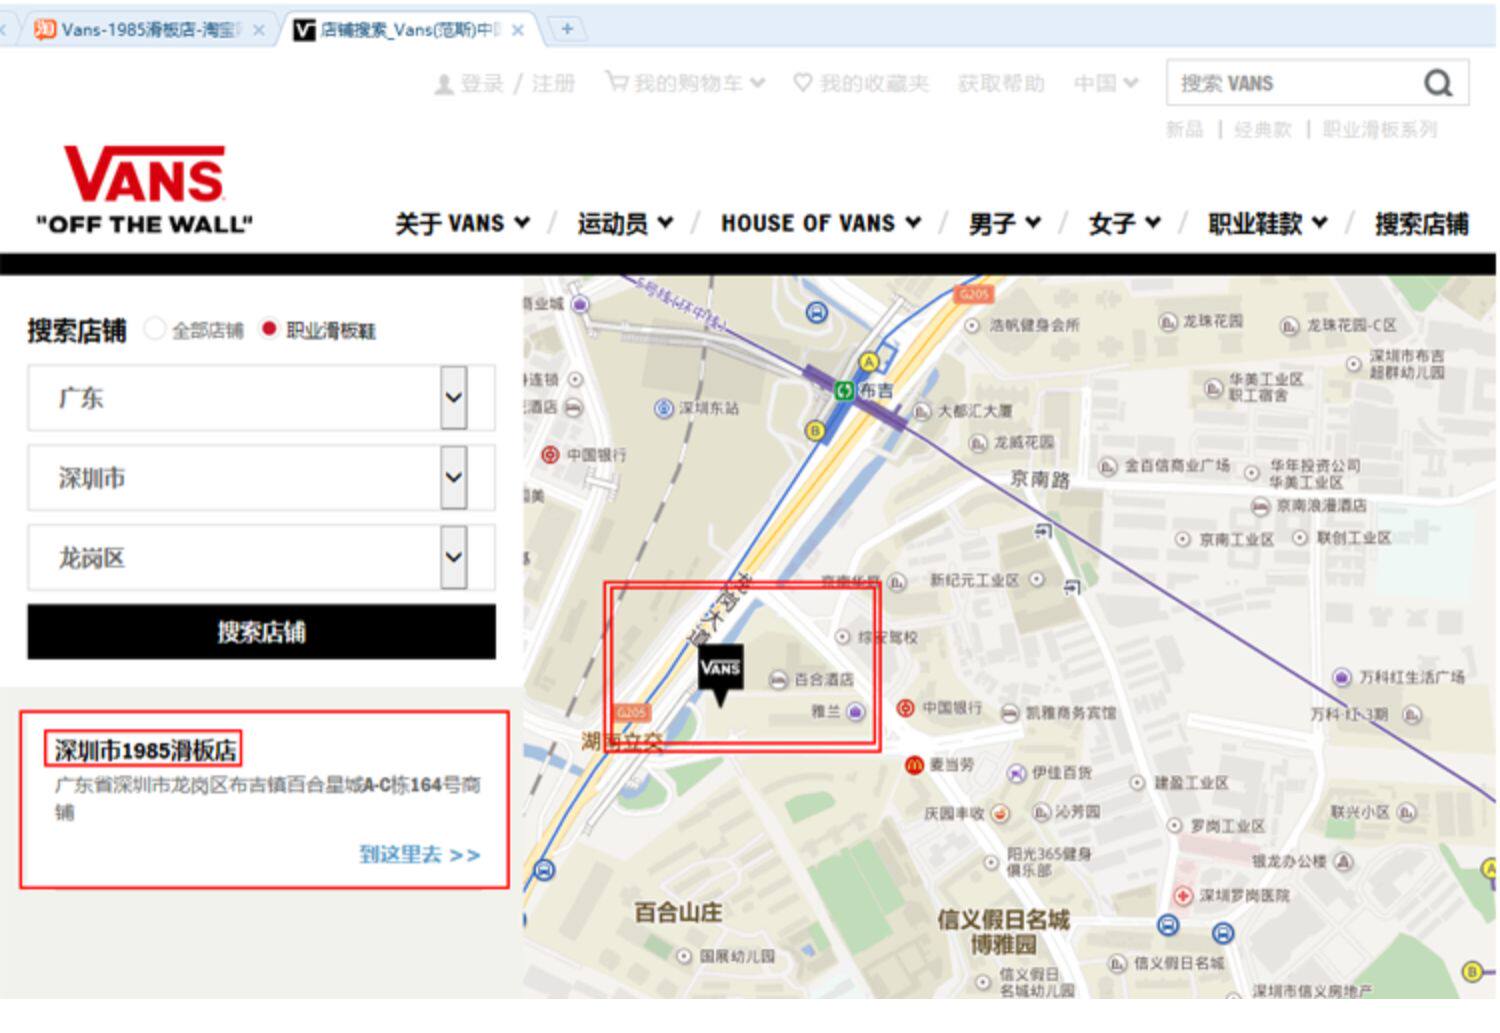Expand the 关于 VANS menu
This screenshot has width=1500, height=1033.
click(x=462, y=223)
